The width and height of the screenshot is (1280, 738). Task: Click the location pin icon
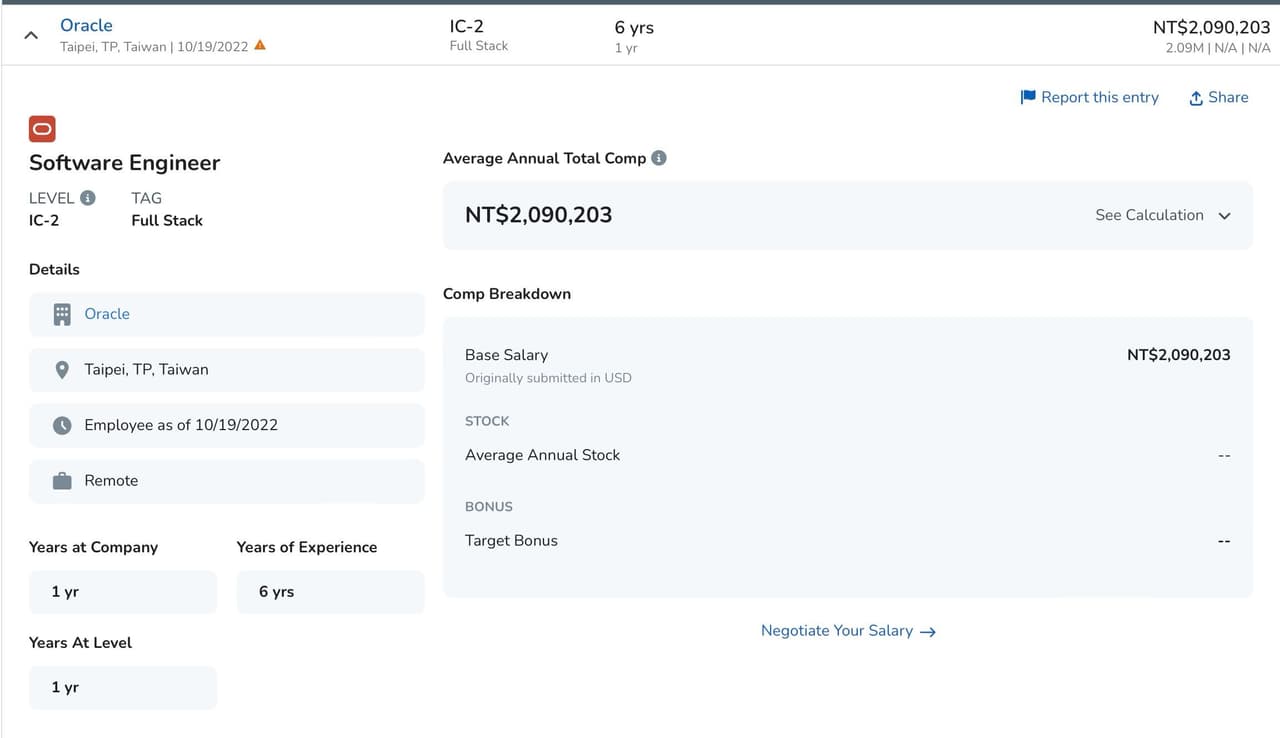62,370
